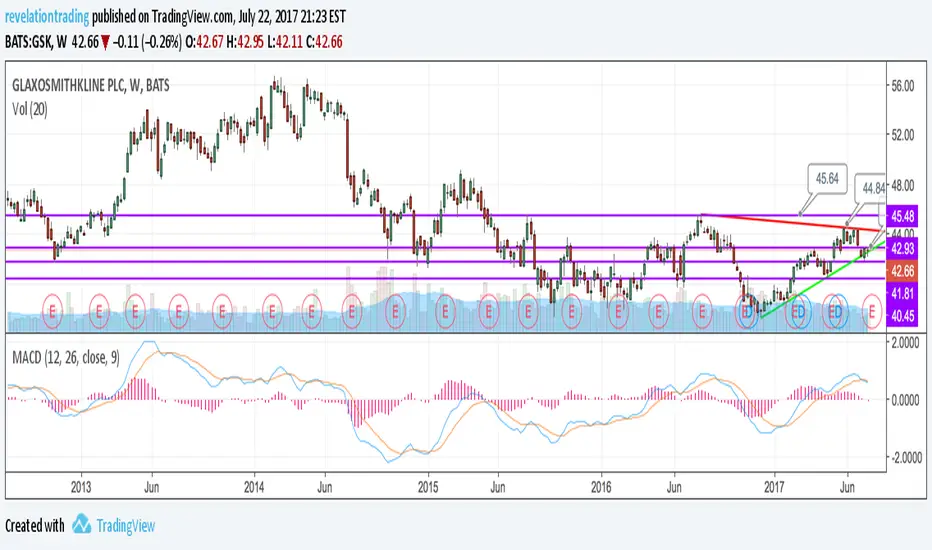
Task: Click the purple 40.45 price label
Action: tap(902, 316)
